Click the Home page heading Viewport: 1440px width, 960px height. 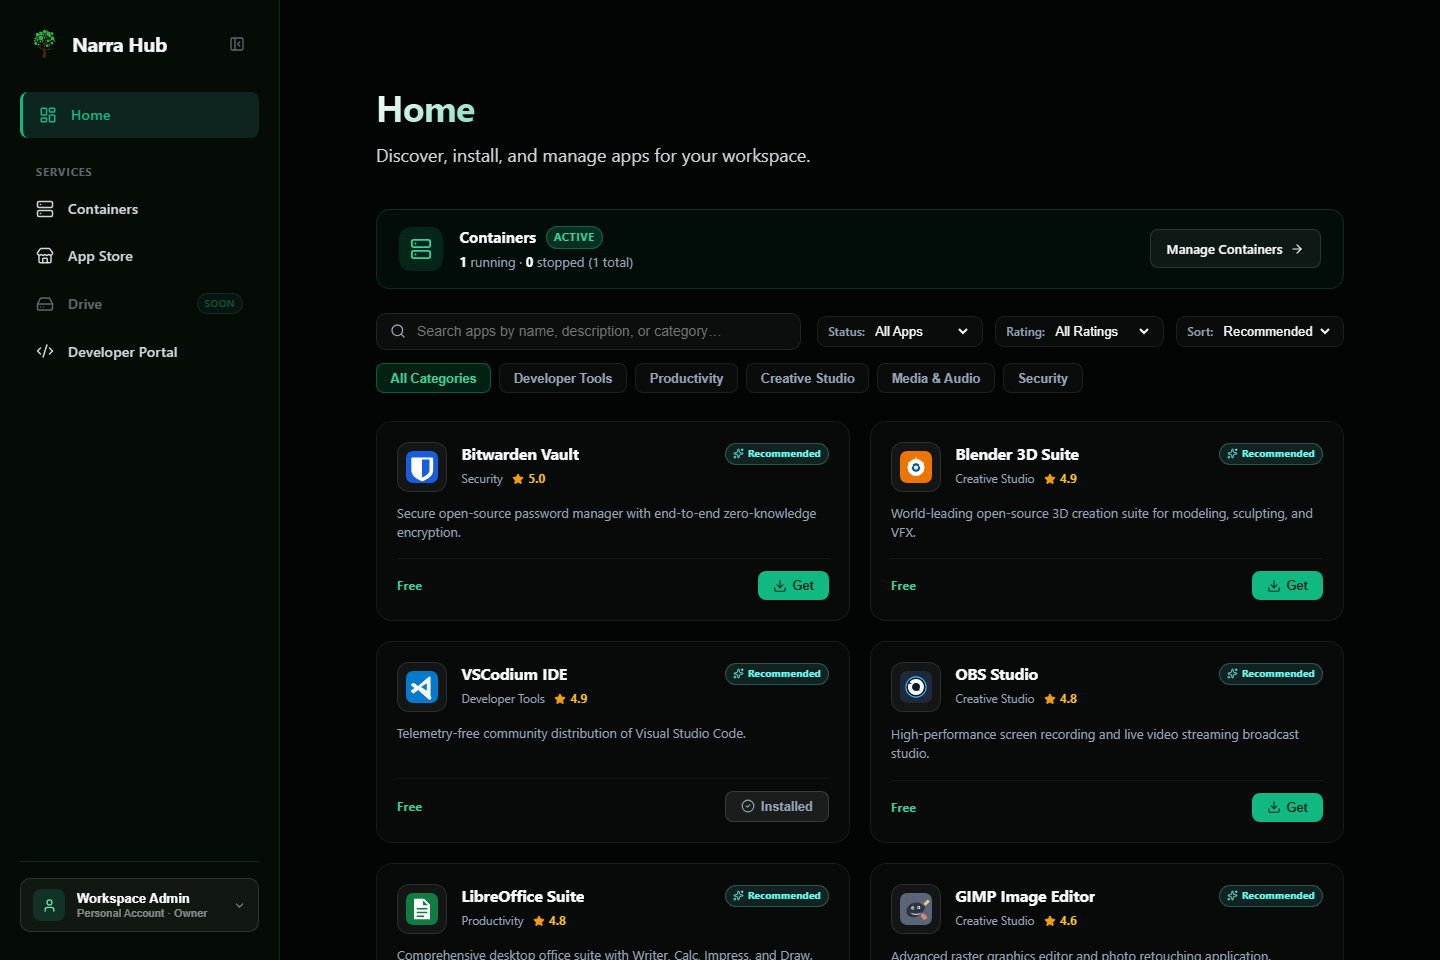coord(426,110)
